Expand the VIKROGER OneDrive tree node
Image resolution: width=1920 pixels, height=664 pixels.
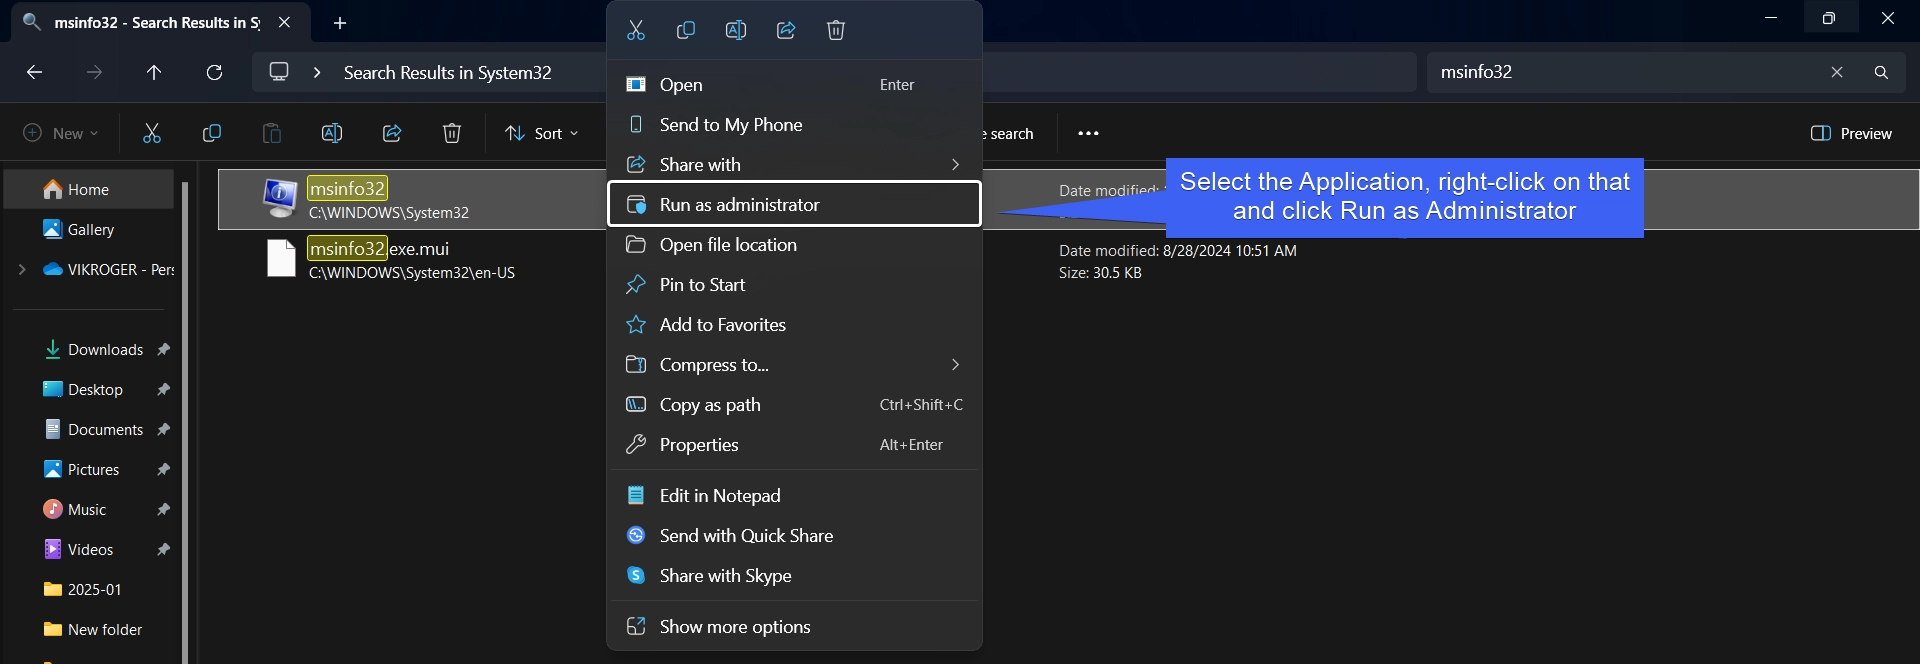click(x=22, y=269)
